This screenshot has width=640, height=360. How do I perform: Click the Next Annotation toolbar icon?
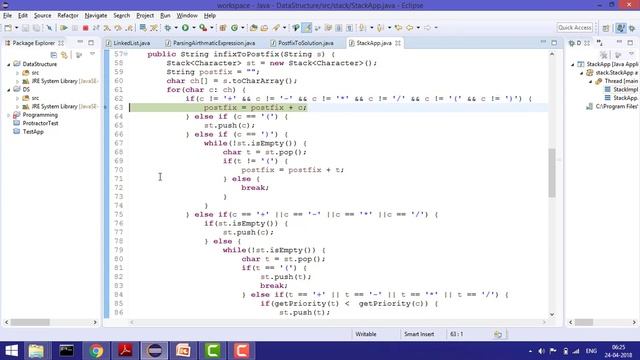(x=362, y=28)
